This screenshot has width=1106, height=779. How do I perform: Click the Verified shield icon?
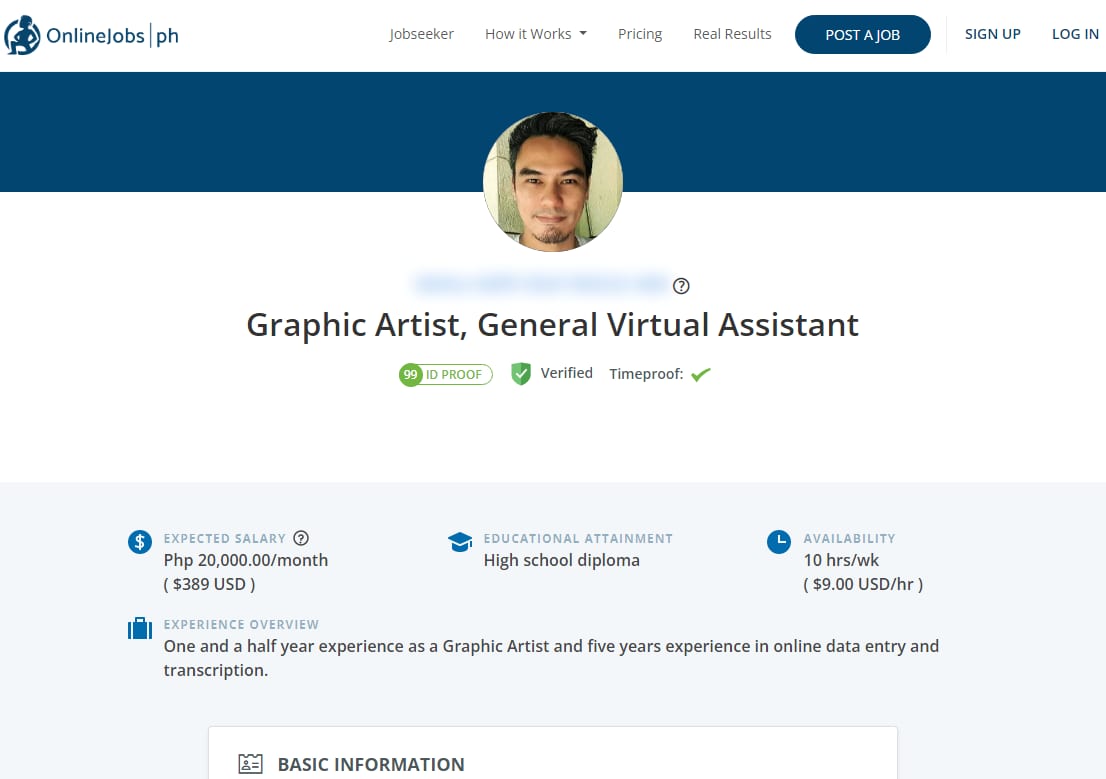pyautogui.click(x=521, y=372)
